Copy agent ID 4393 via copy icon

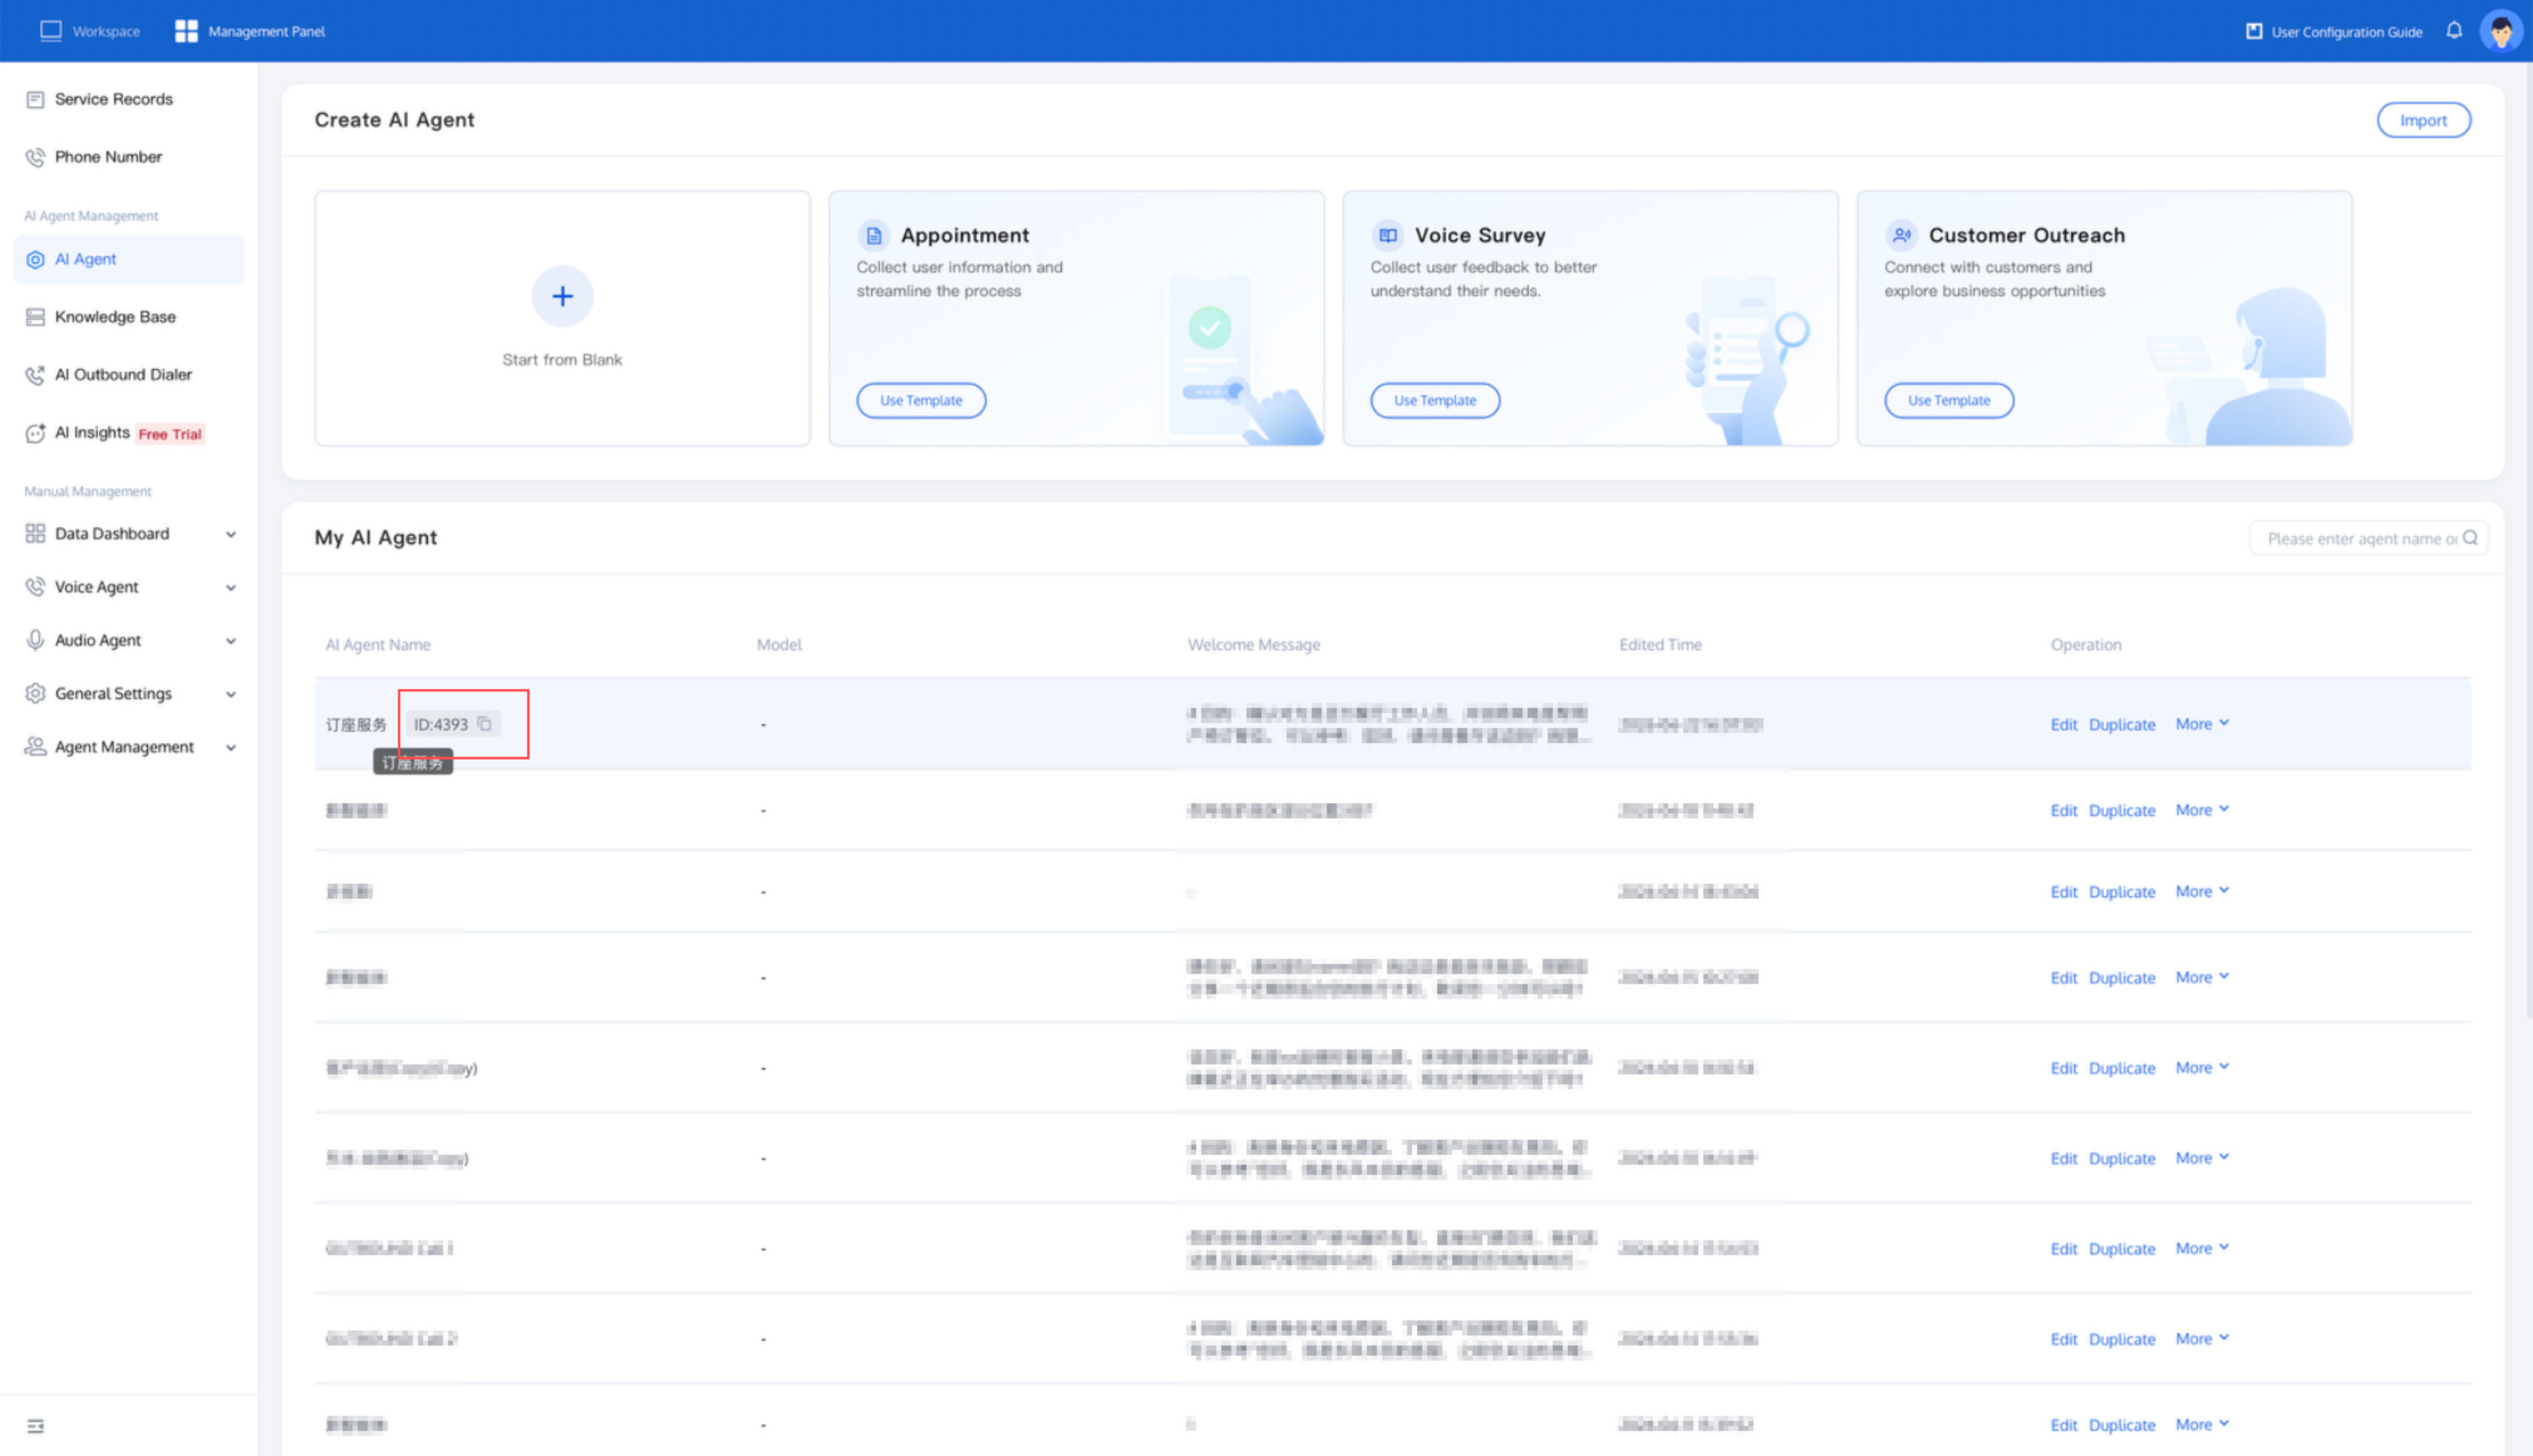(x=485, y=724)
